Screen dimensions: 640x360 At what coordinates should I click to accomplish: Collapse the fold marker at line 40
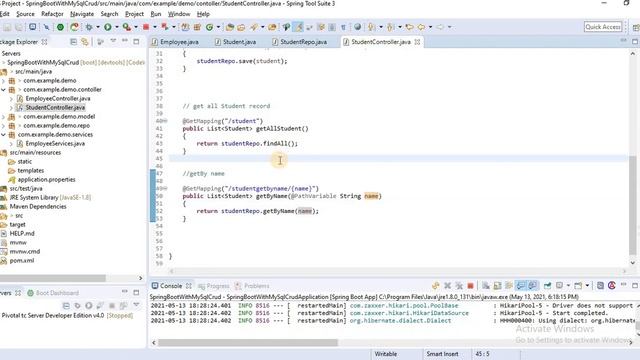tap(165, 121)
